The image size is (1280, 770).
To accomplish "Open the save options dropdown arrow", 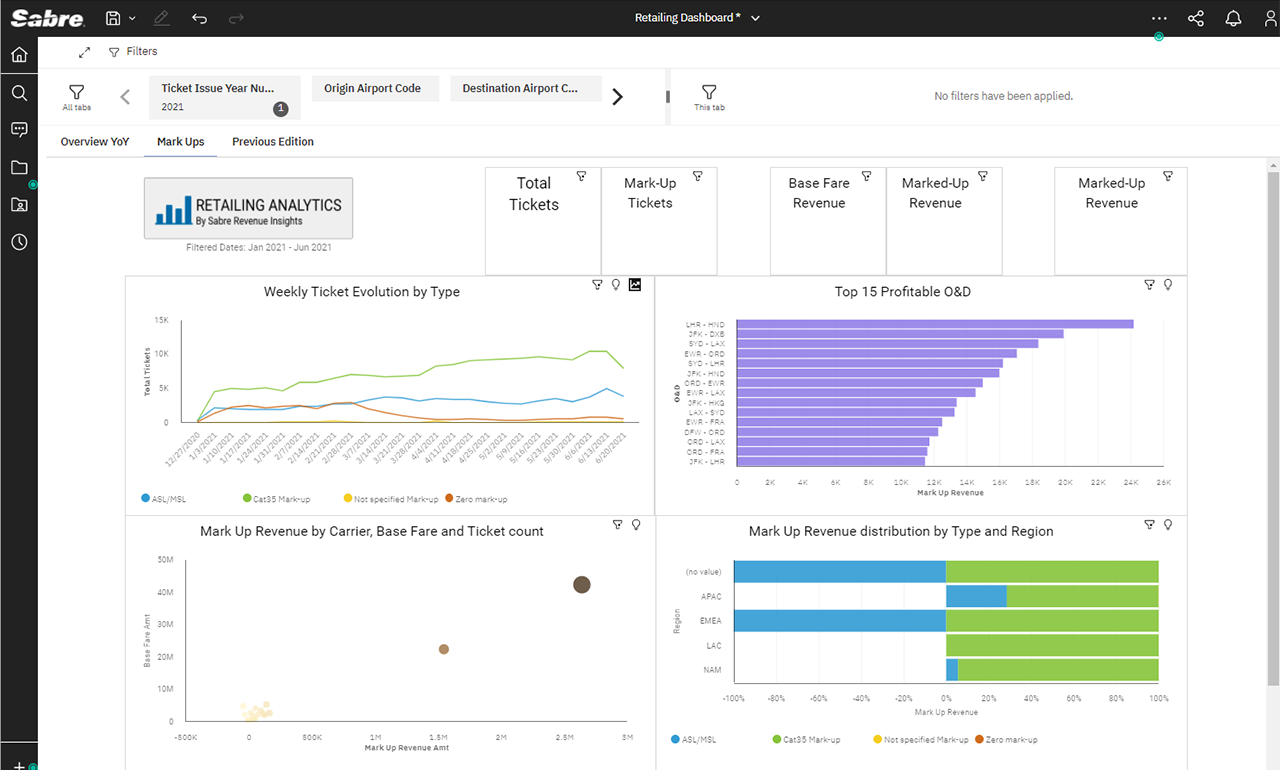I will point(132,18).
